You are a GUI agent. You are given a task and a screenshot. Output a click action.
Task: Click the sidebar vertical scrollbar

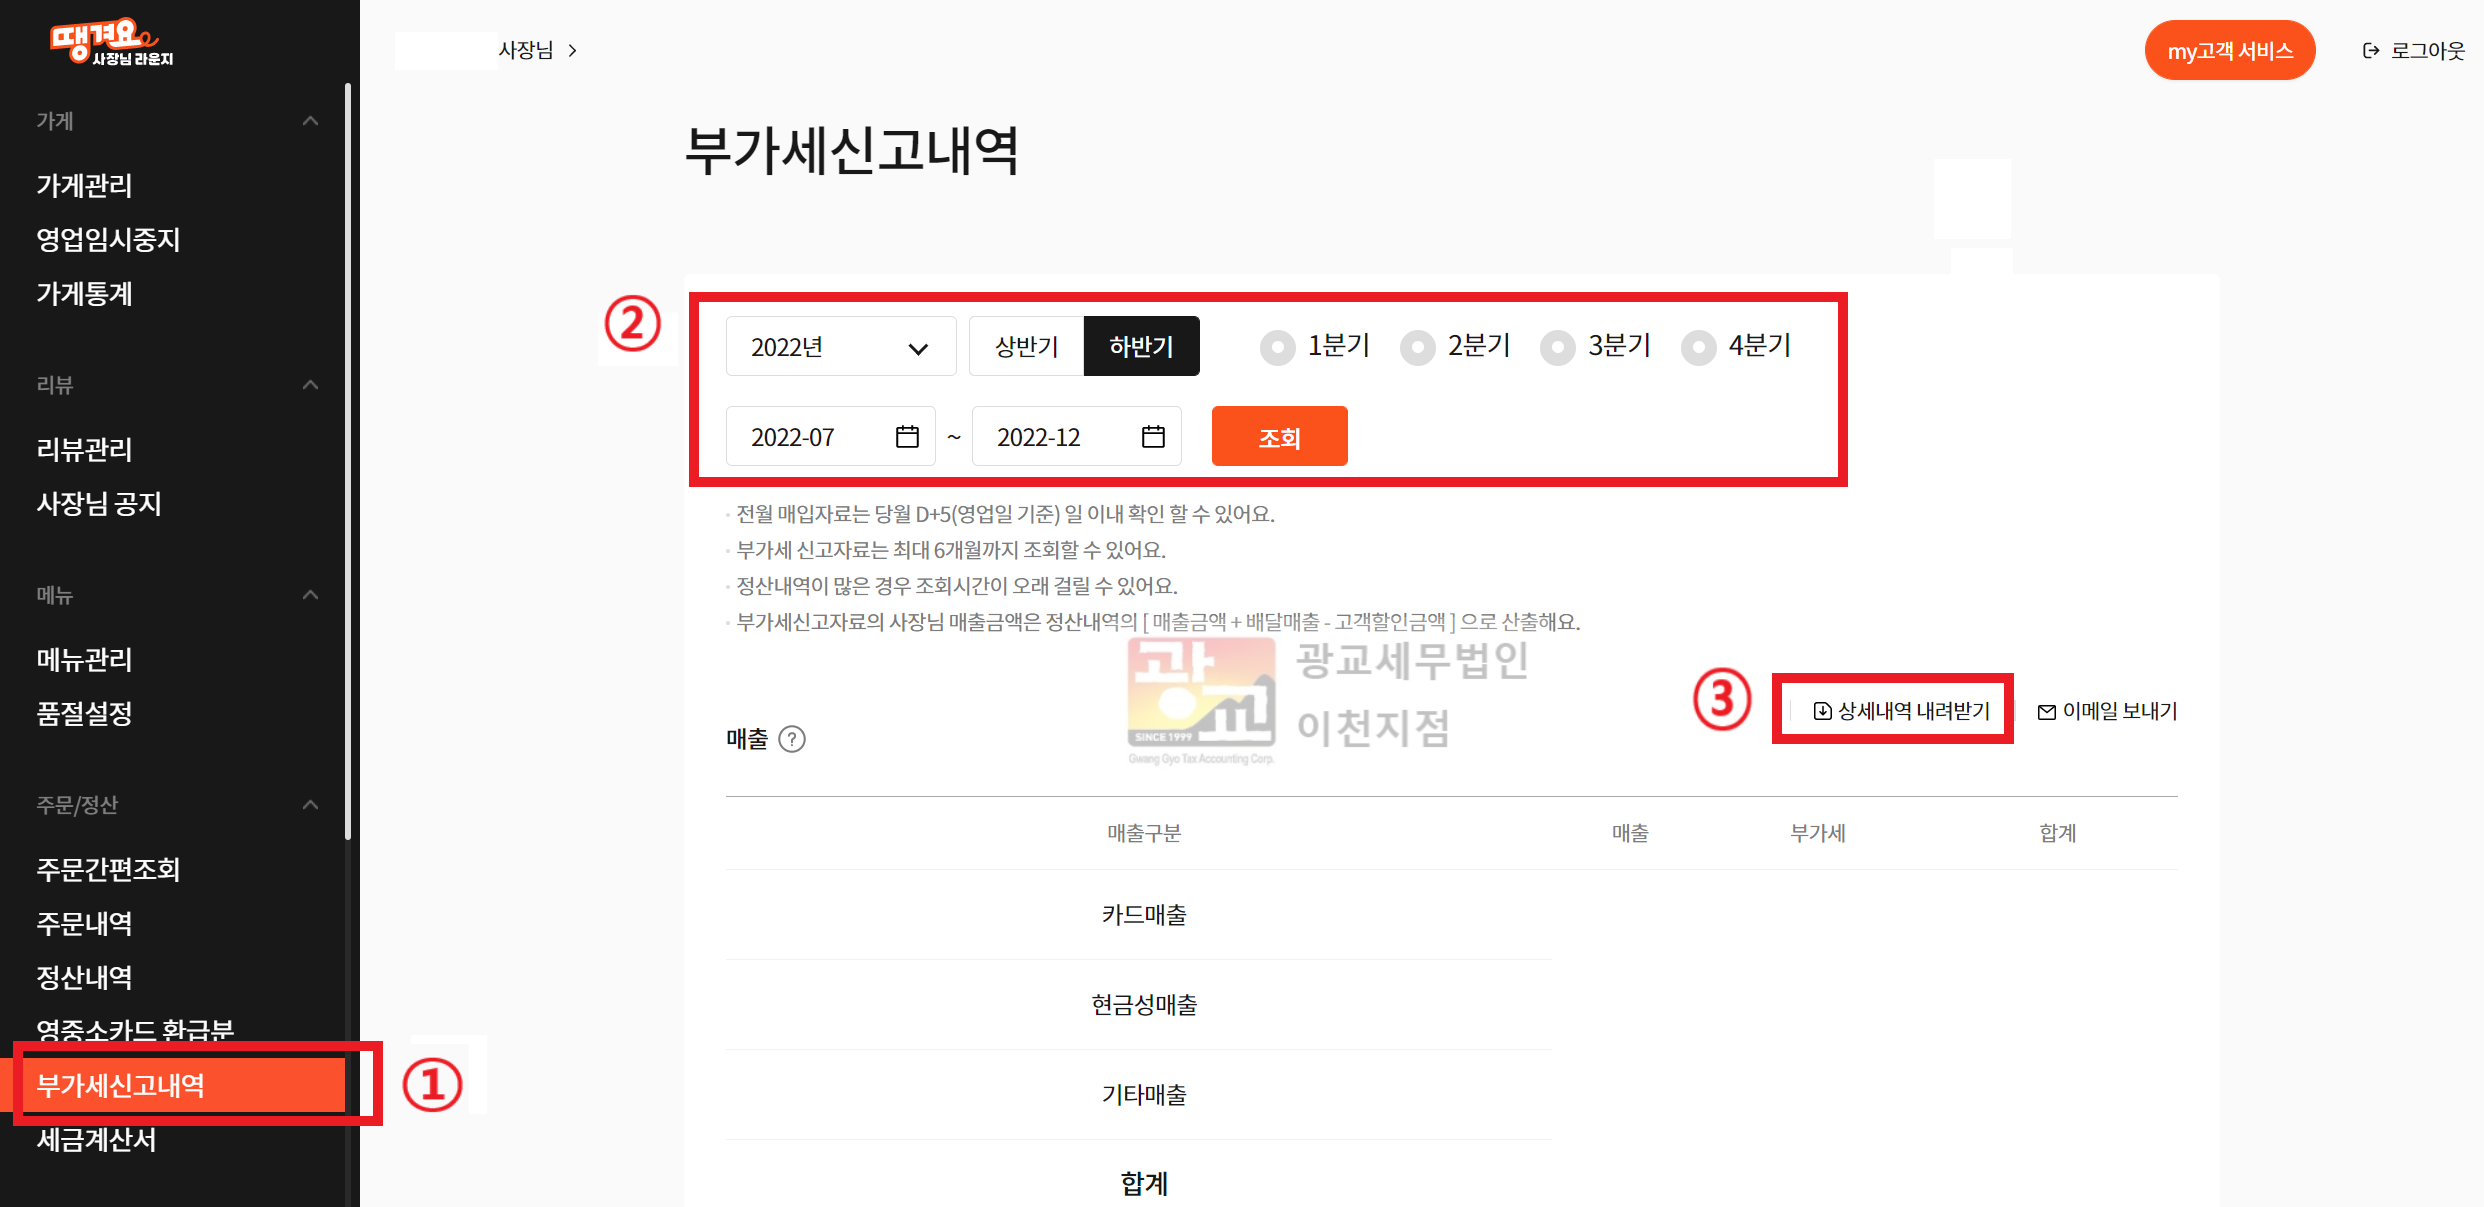pyautogui.click(x=347, y=460)
